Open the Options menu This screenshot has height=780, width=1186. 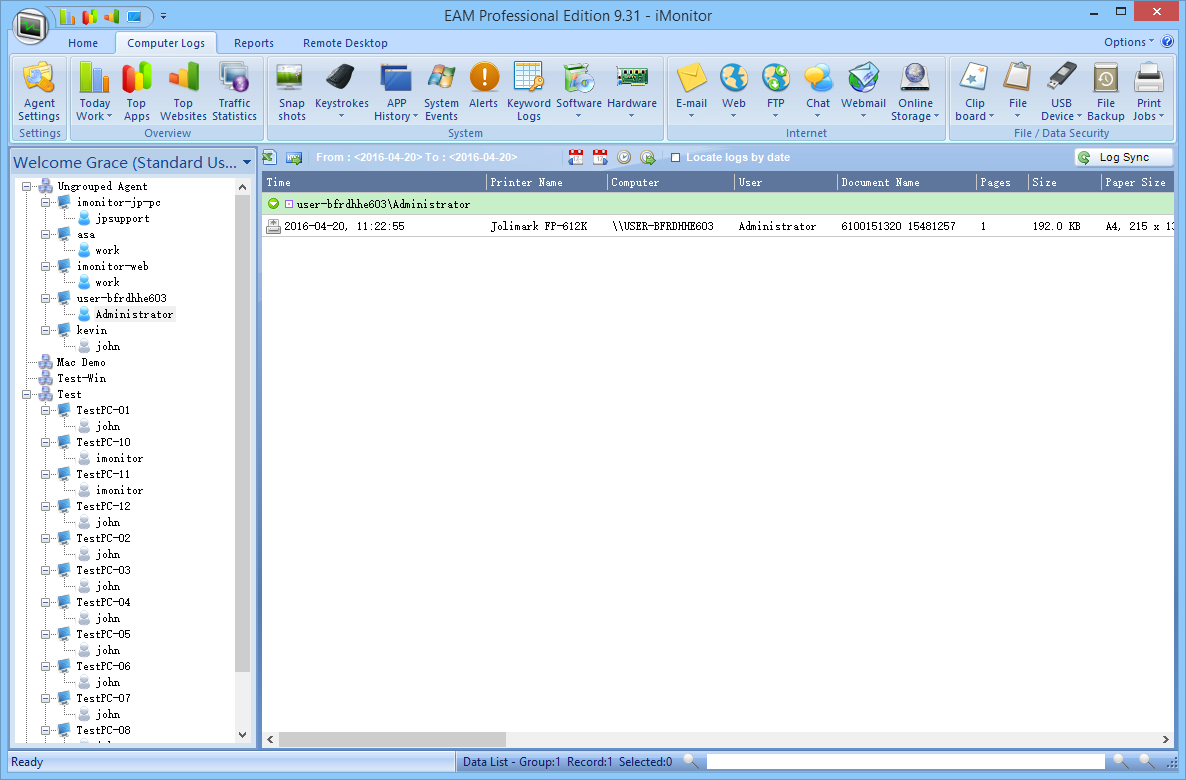pos(1128,42)
